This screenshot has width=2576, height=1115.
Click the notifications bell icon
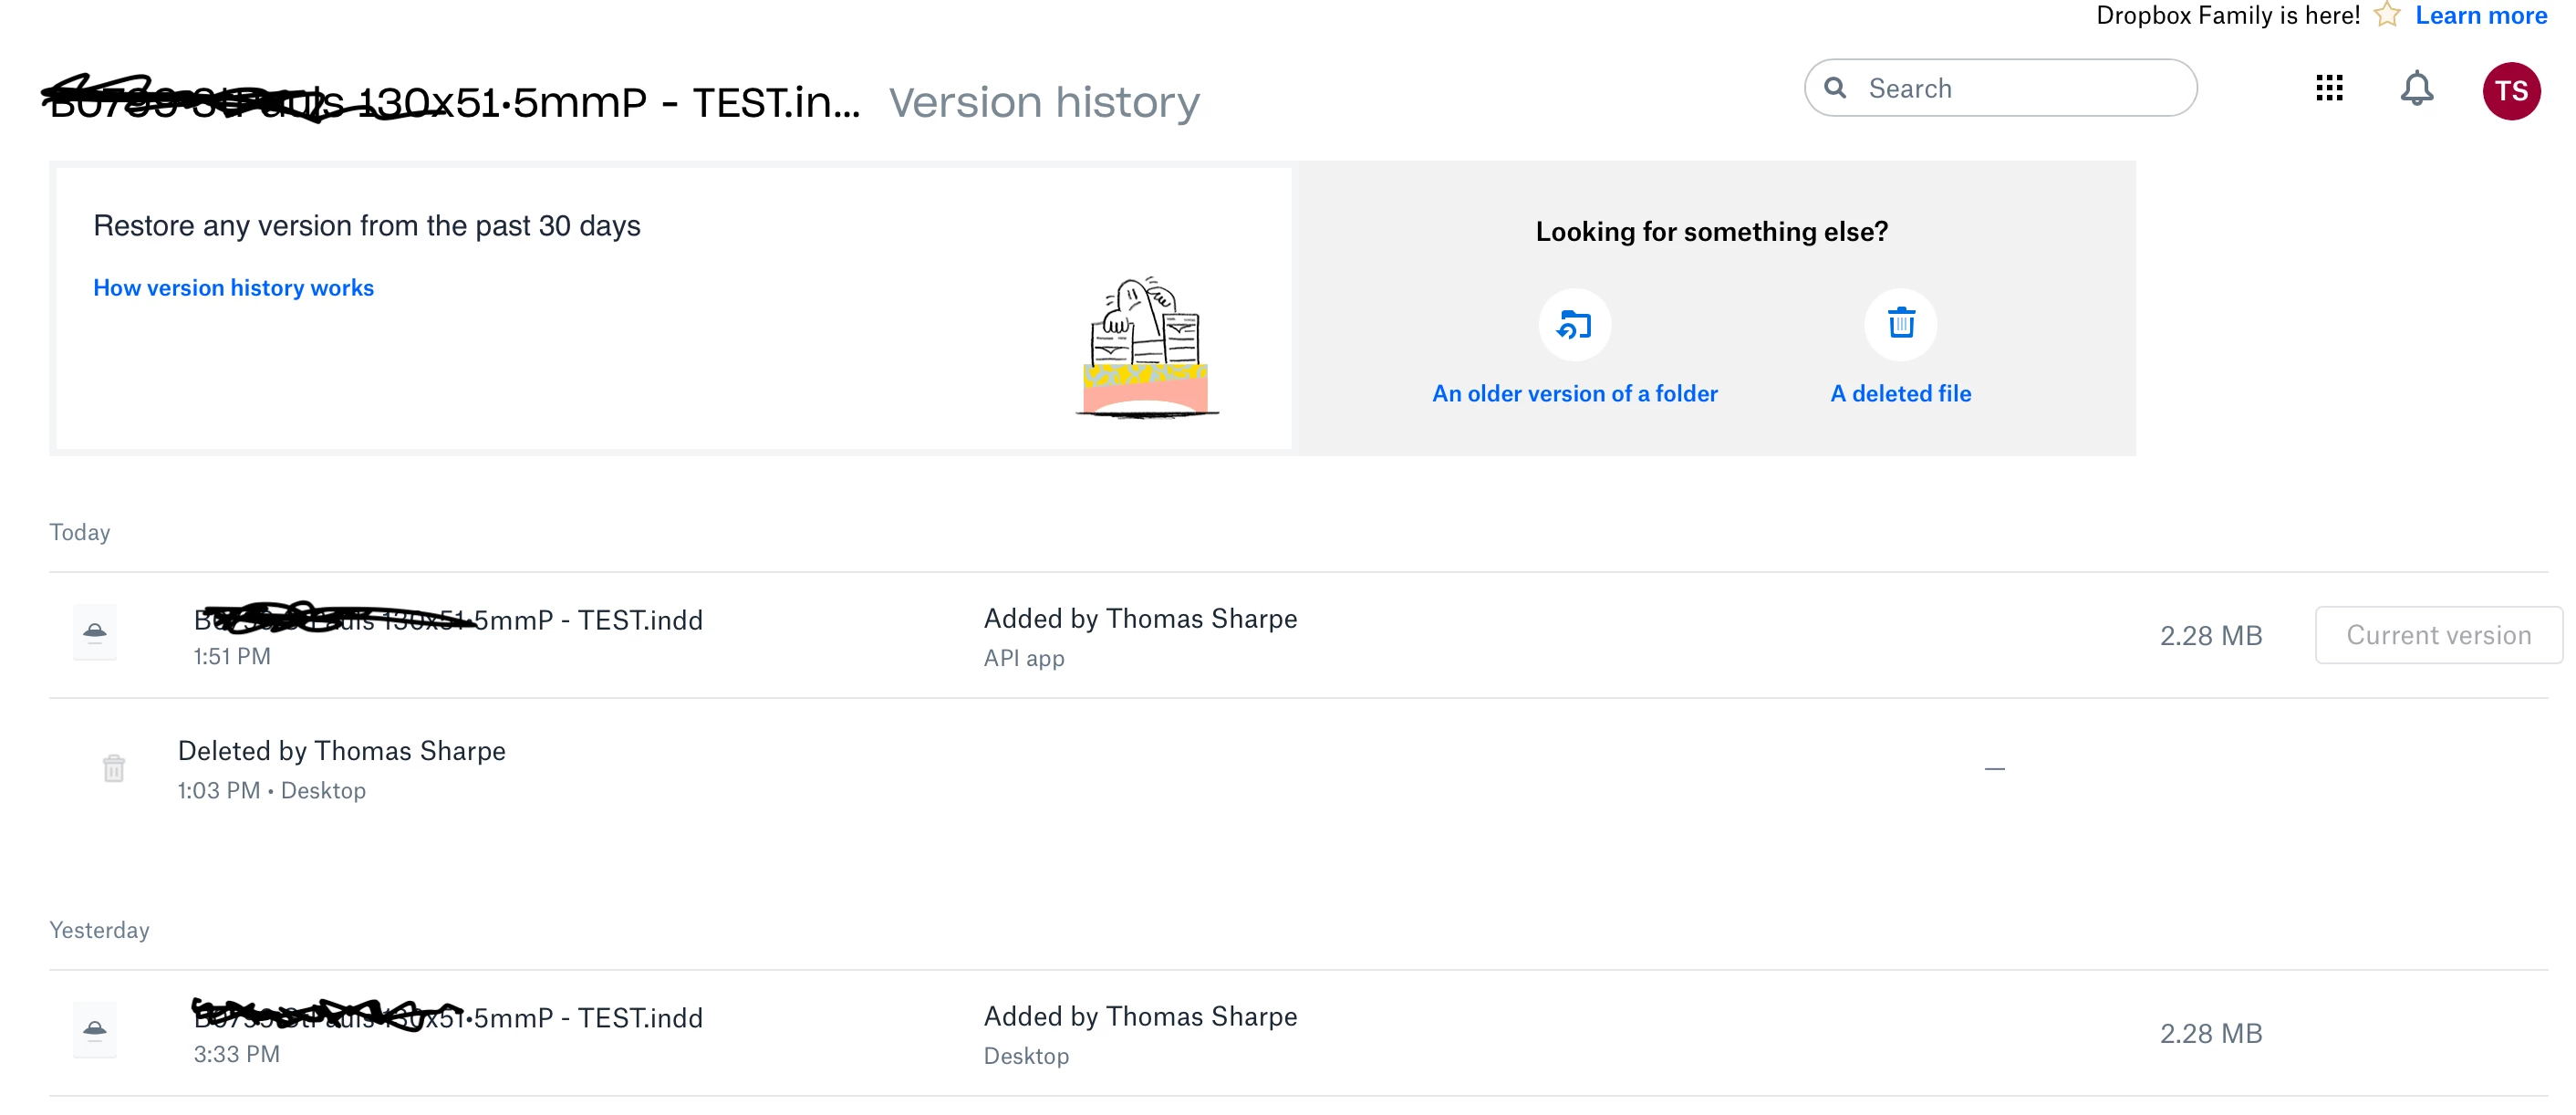[2416, 89]
